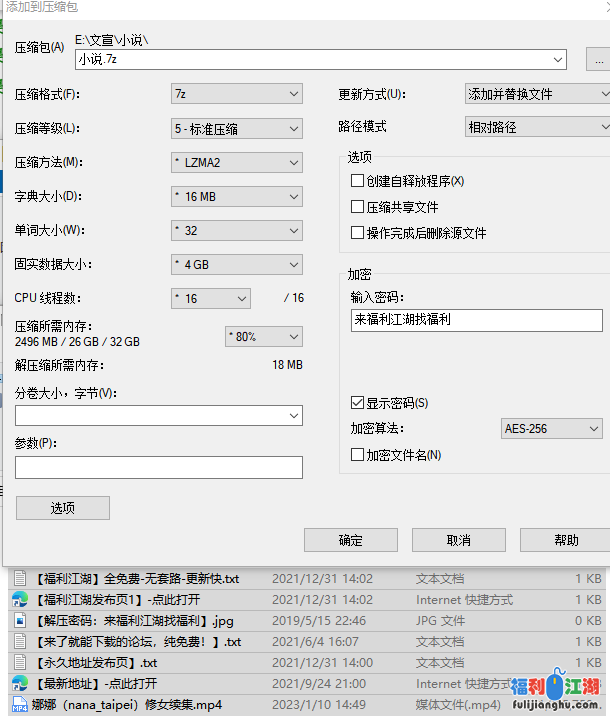Click the mp4 video file icon

pyautogui.click(x=19, y=705)
